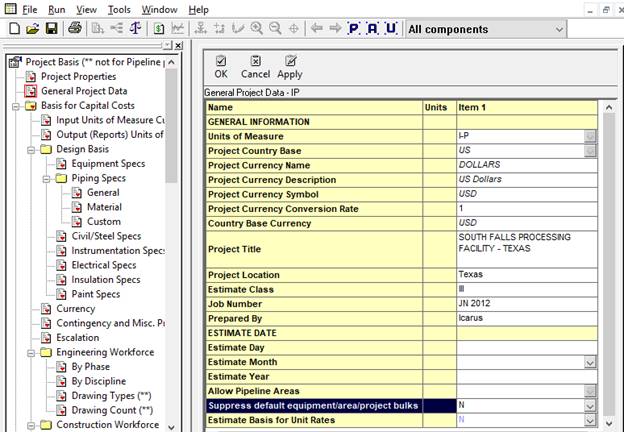Click the U toolbar button

coord(391,29)
